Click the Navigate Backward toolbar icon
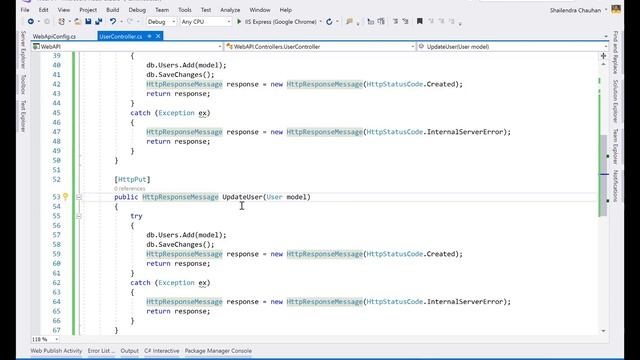640x360 pixels. point(31,22)
